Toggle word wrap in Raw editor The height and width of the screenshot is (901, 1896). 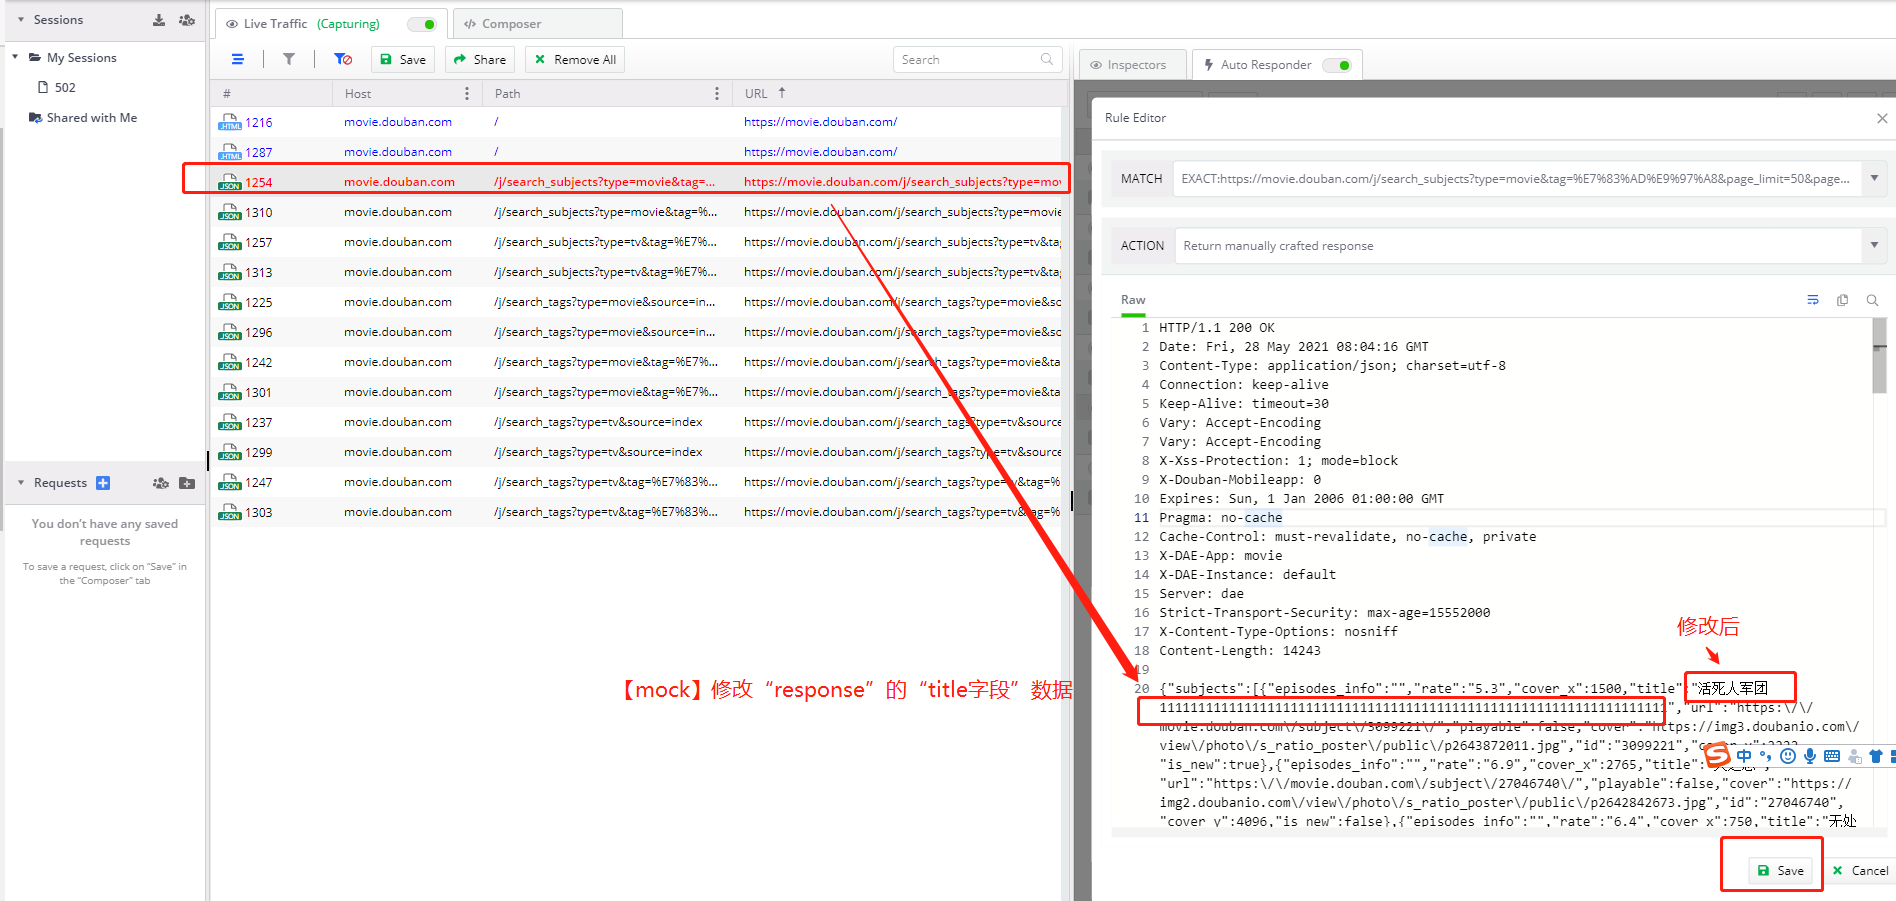tap(1813, 300)
